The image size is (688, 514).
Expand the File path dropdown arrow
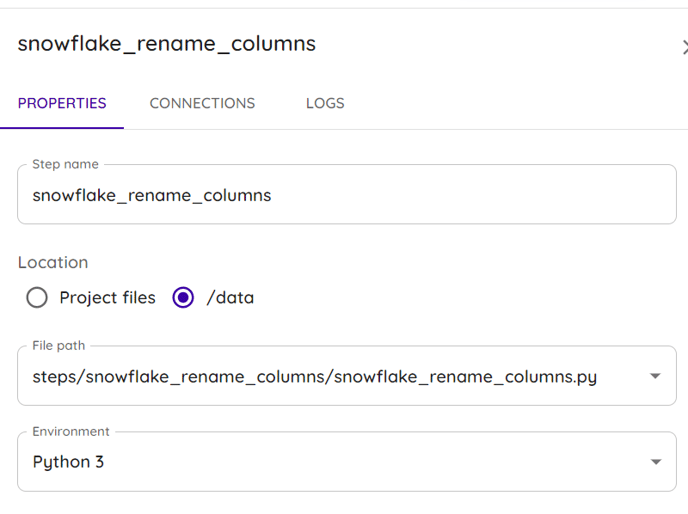pyautogui.click(x=655, y=376)
